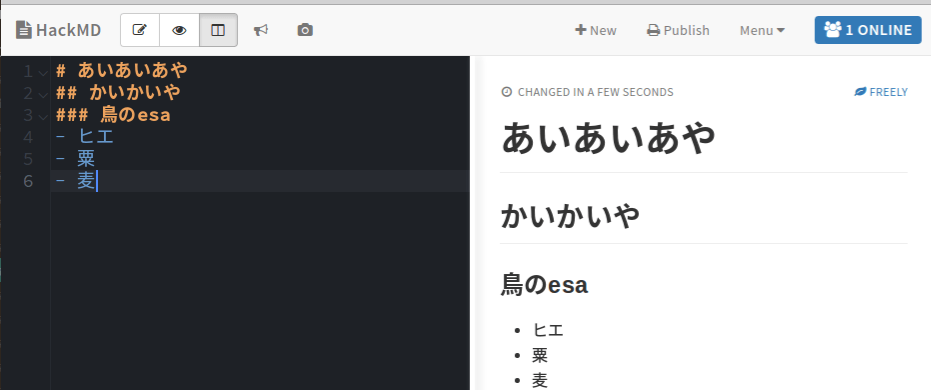Place cursor in '## かいかいや' editor line
931x390 pixels.
pyautogui.click(x=118, y=93)
